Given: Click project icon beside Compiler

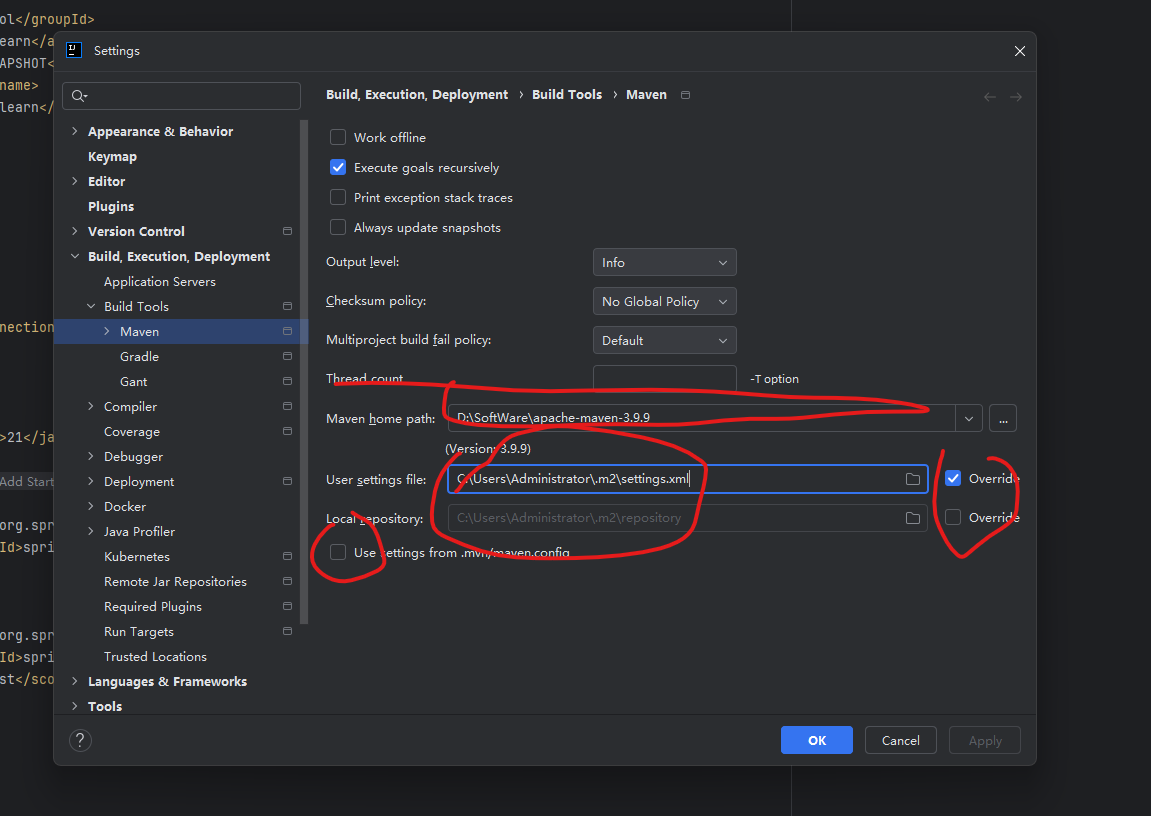Looking at the screenshot, I should tap(287, 406).
